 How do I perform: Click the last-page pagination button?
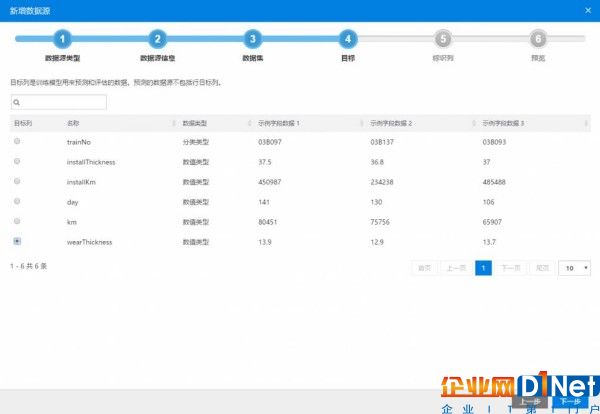tap(542, 268)
